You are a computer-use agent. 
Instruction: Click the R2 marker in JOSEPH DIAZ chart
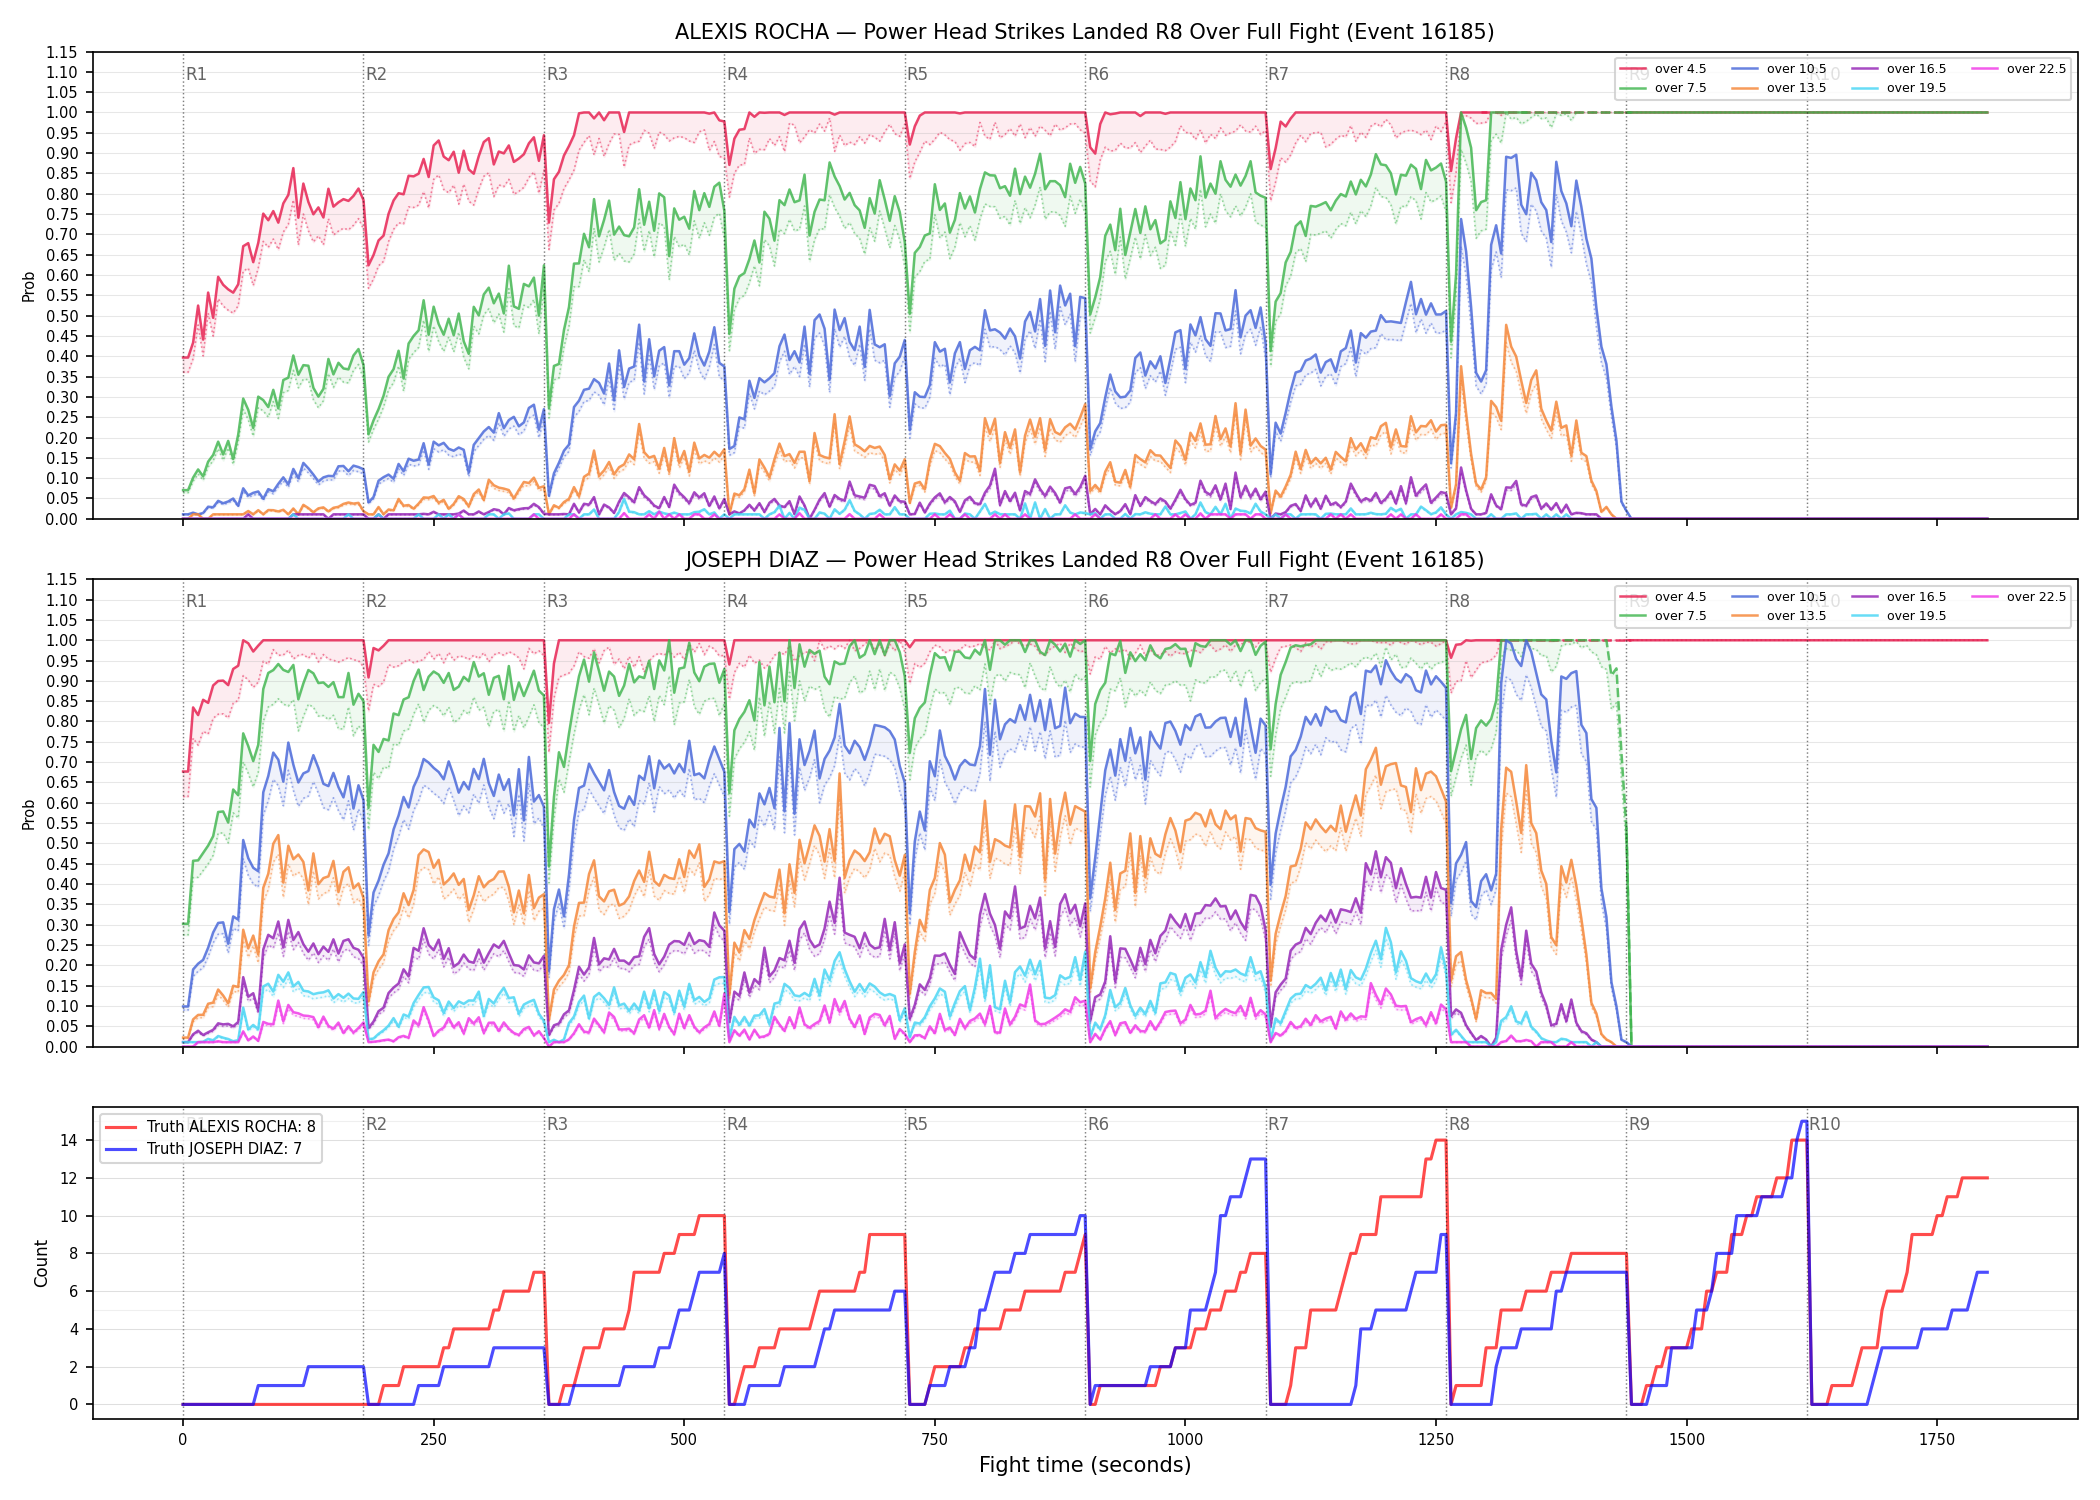tap(376, 601)
